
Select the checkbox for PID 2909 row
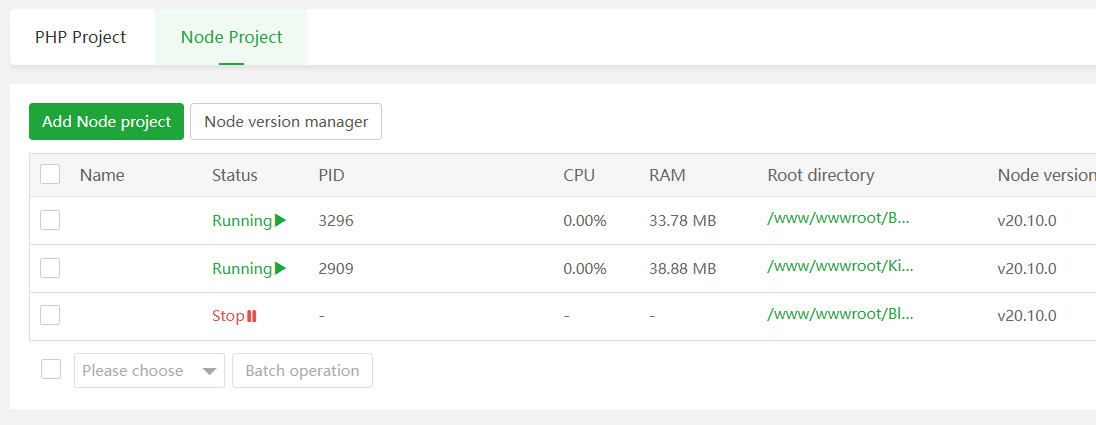50,268
